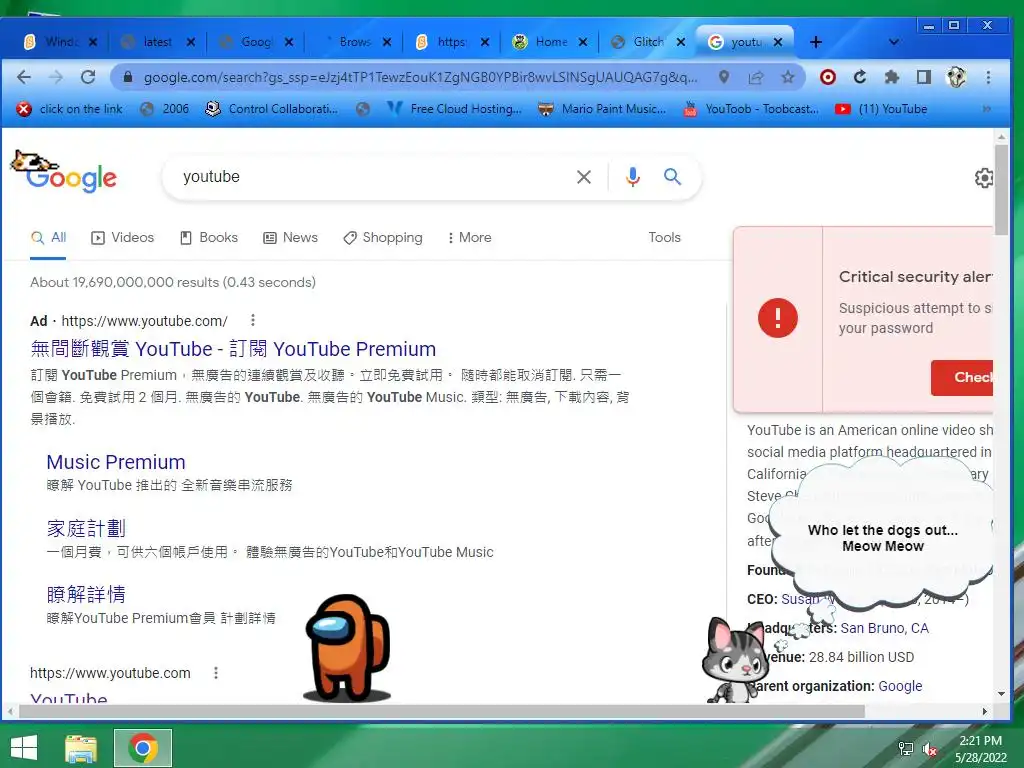Submit search with the magnifying glass icon

point(672,176)
